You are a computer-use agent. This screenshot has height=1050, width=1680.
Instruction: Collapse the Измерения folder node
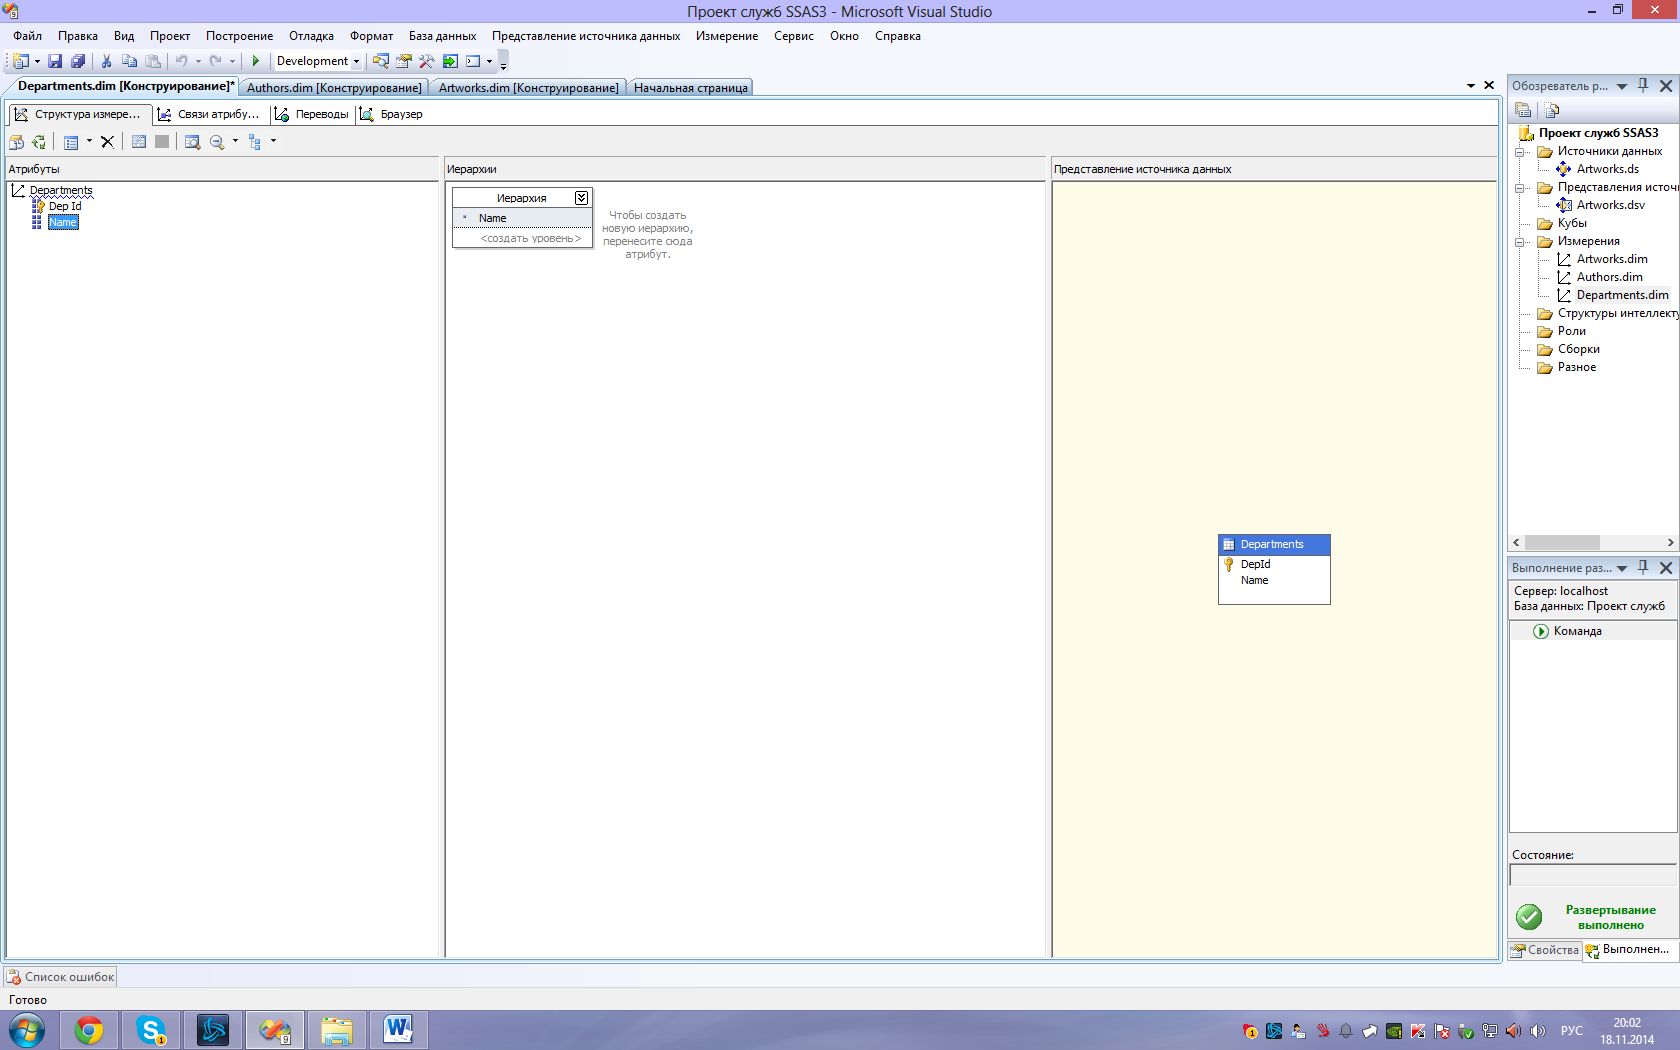tap(1521, 241)
